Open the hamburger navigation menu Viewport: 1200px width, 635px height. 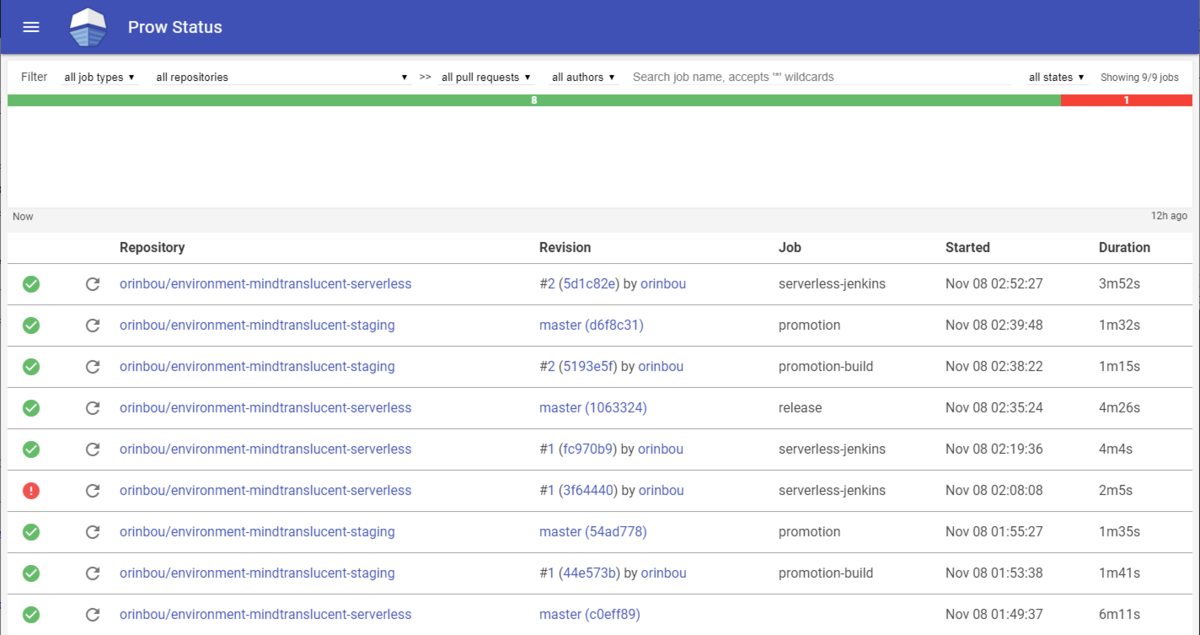(31, 27)
